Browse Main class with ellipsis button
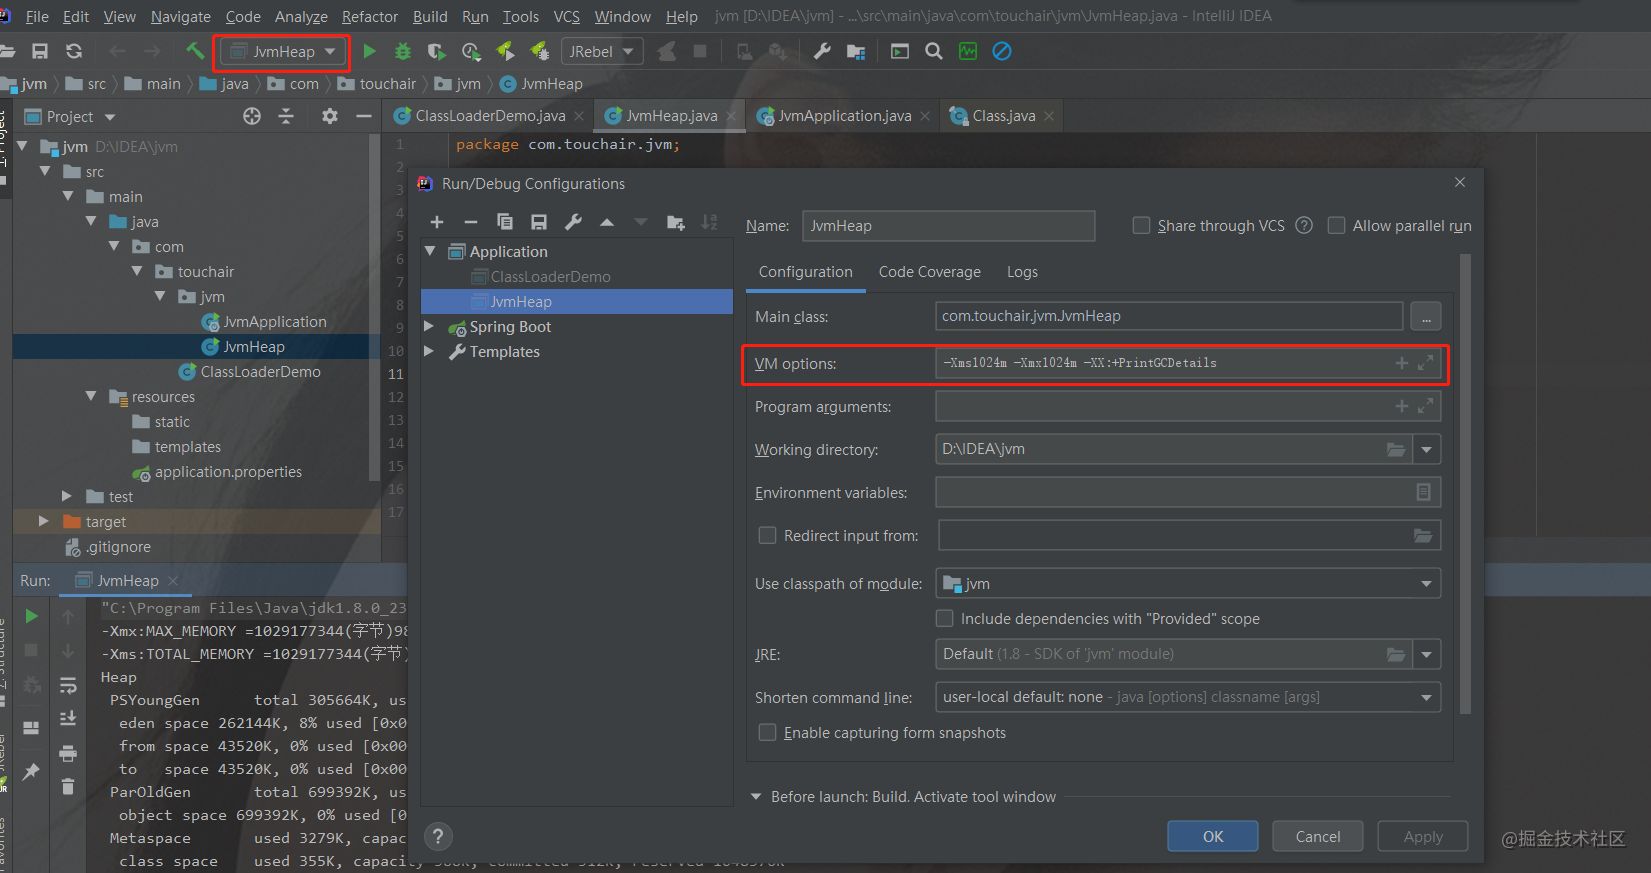 click(1426, 316)
